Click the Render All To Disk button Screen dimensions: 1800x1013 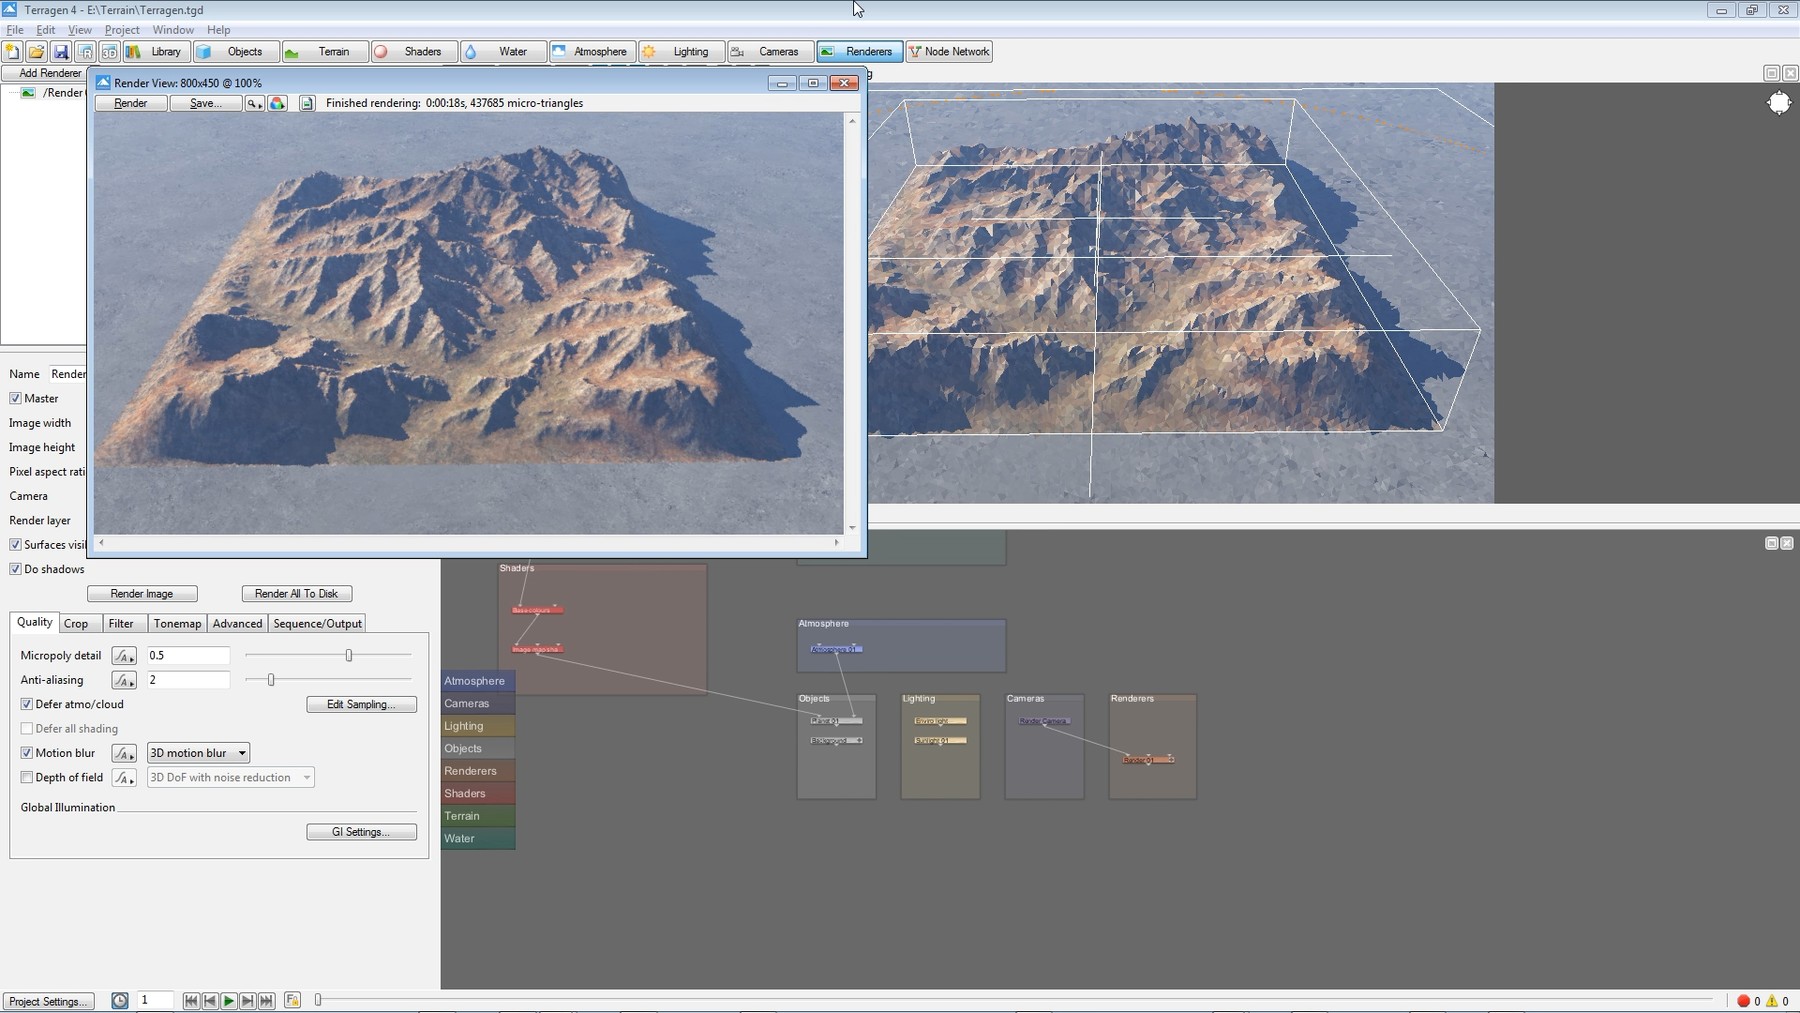[296, 593]
